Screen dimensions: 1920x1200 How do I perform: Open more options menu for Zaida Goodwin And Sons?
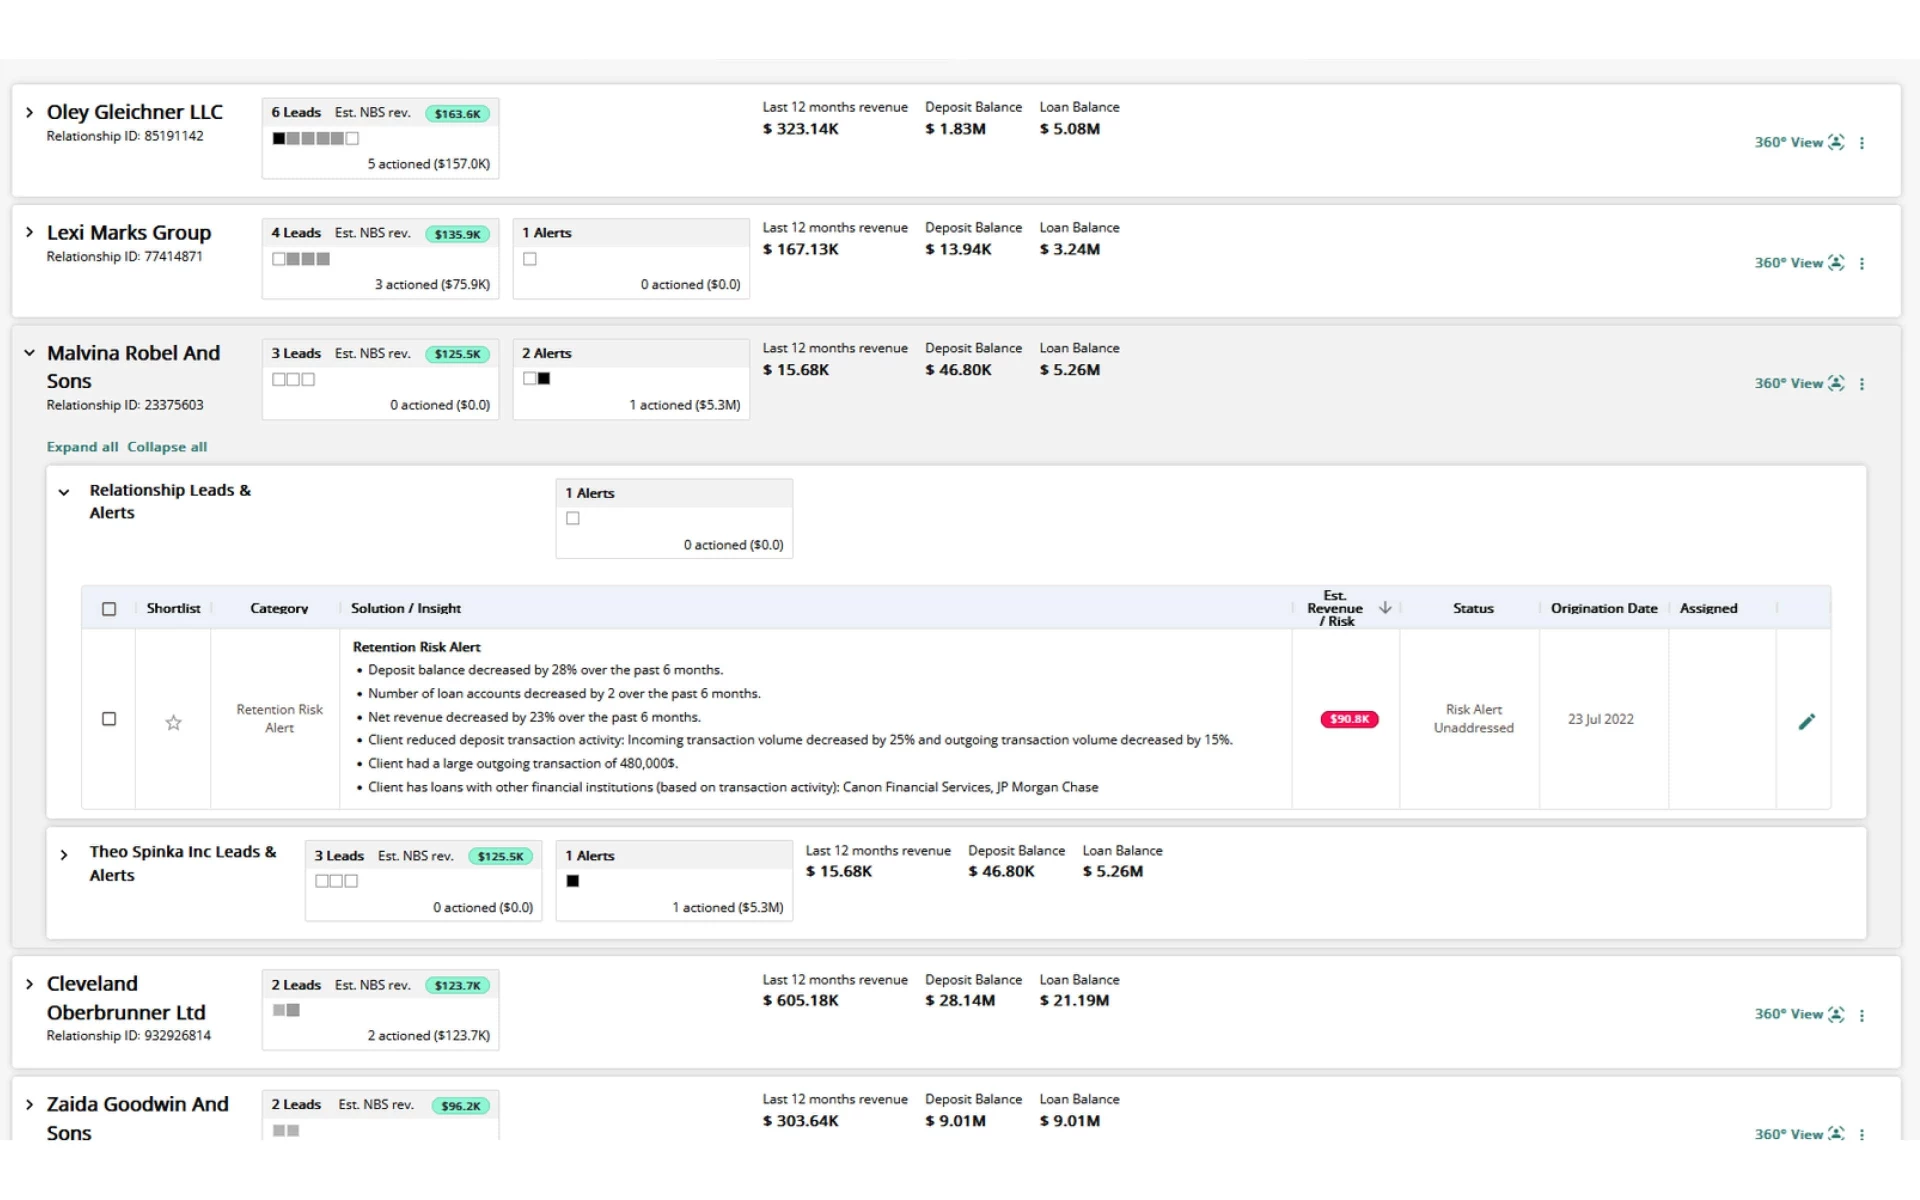point(1862,1135)
